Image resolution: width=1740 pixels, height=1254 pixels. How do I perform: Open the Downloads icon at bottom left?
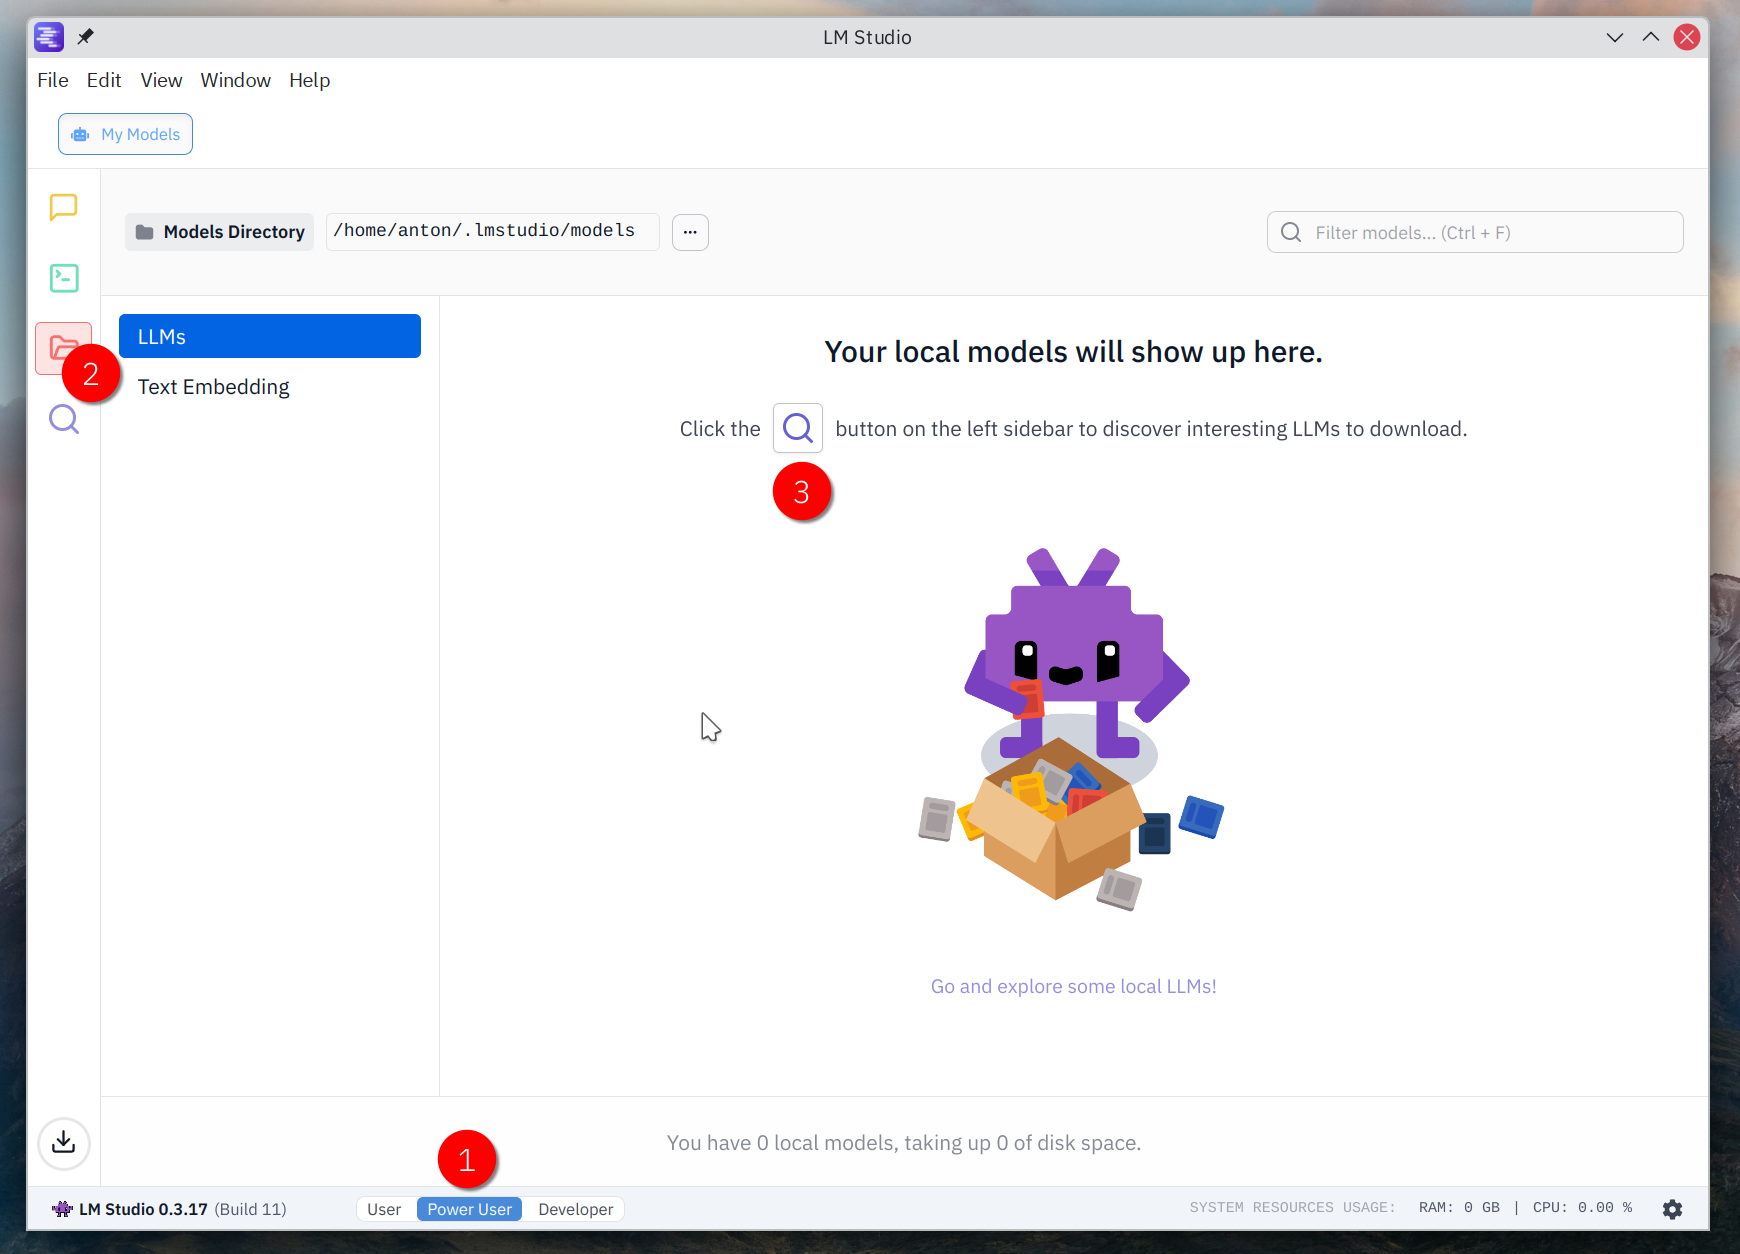64,1142
